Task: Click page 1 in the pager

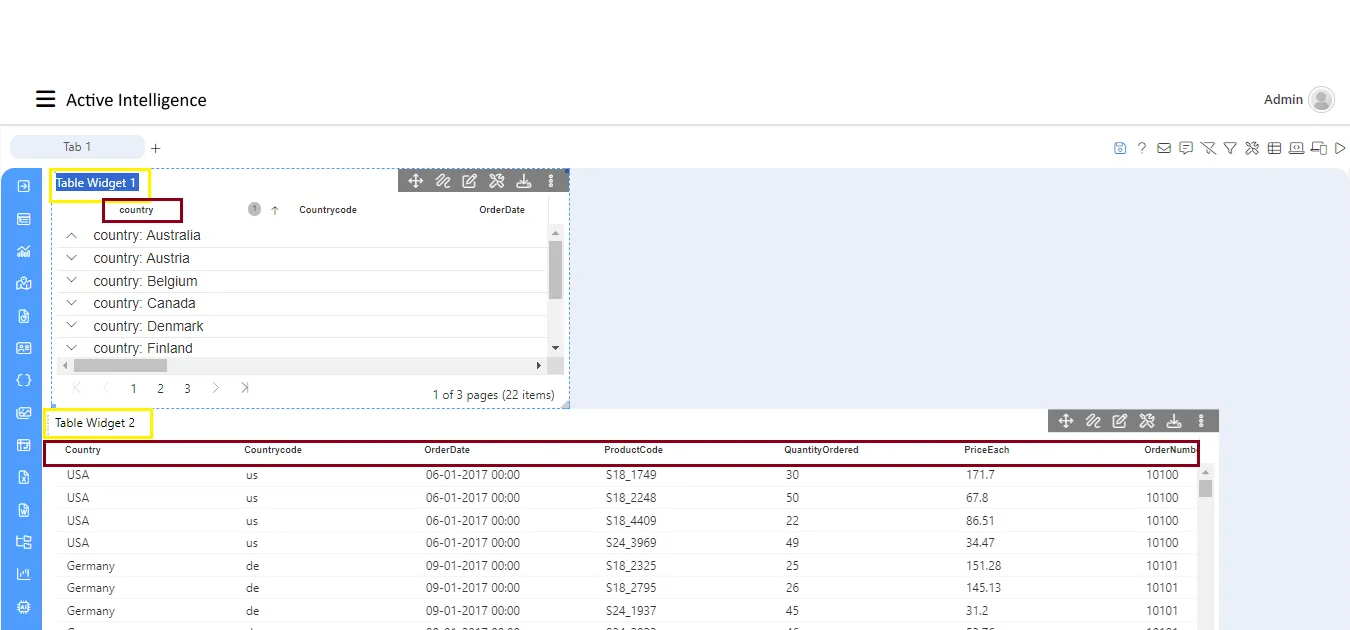Action: pyautogui.click(x=133, y=388)
